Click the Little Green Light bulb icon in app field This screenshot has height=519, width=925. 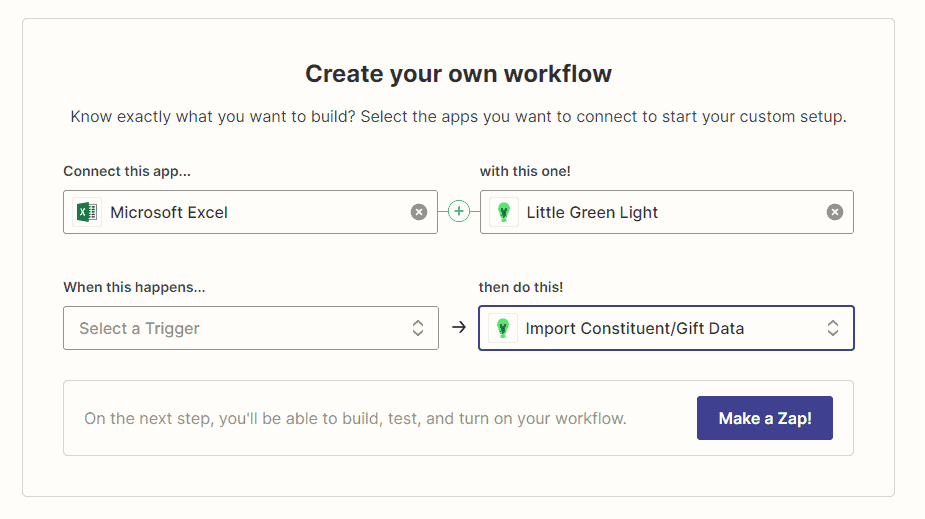pos(503,212)
